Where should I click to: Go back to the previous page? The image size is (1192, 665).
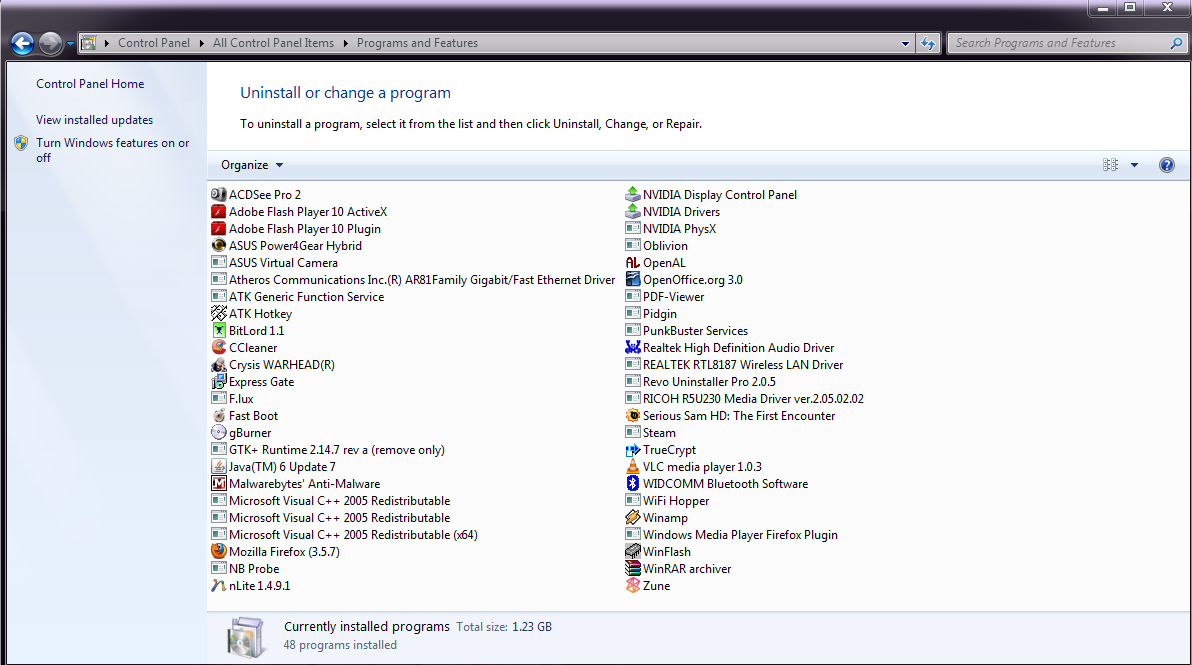click(x=23, y=43)
